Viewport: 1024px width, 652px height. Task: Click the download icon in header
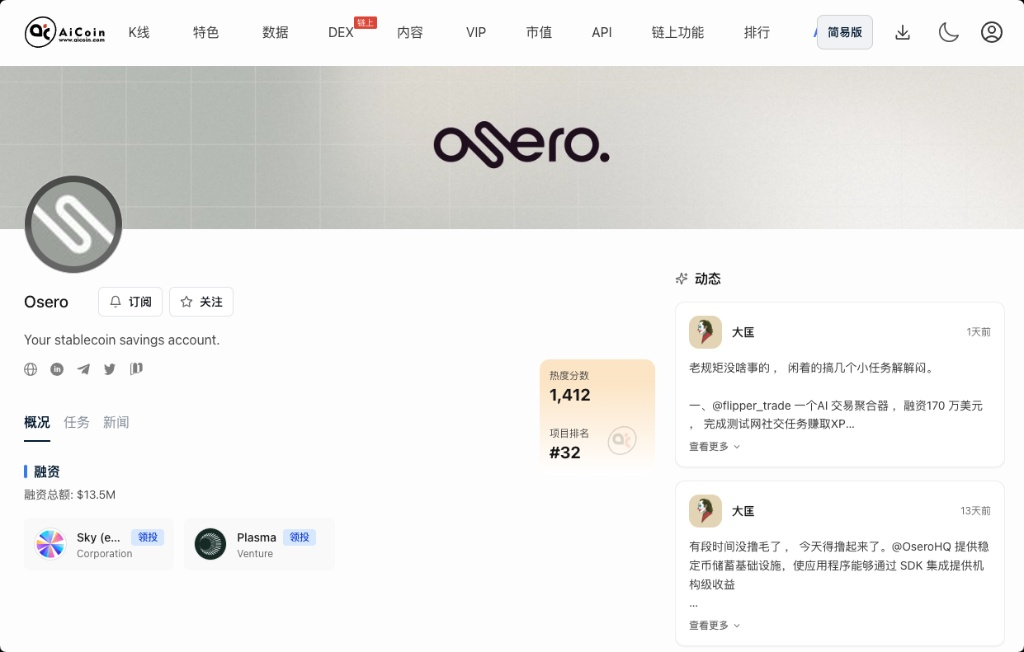903,32
